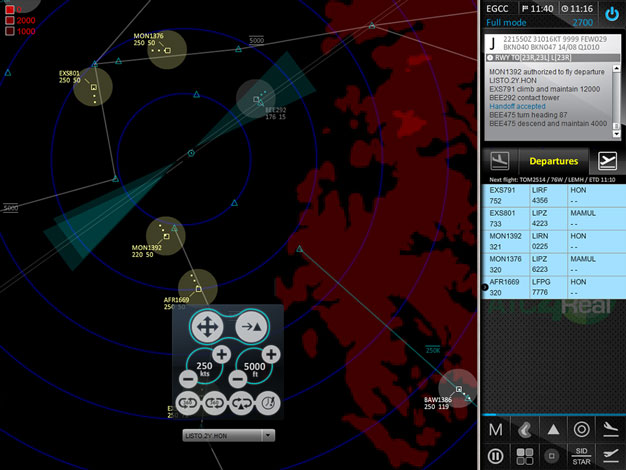626x470 pixels.
Task: Click the waypoint triangle icon in bottom toolbar
Action: (x=552, y=429)
